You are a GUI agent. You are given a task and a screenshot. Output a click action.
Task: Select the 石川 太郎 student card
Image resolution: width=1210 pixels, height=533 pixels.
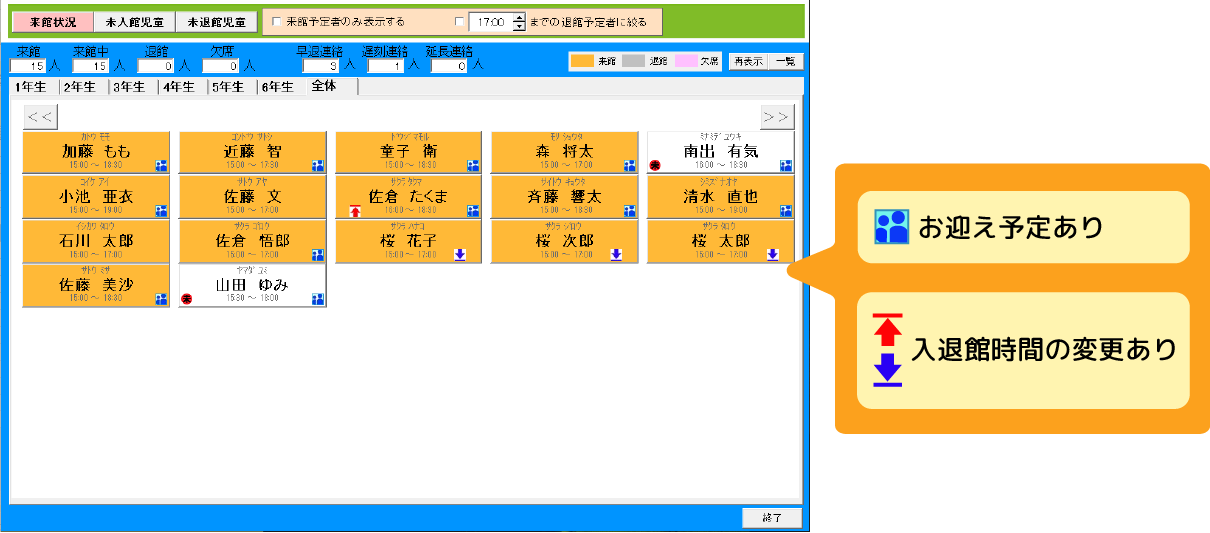click(x=96, y=241)
